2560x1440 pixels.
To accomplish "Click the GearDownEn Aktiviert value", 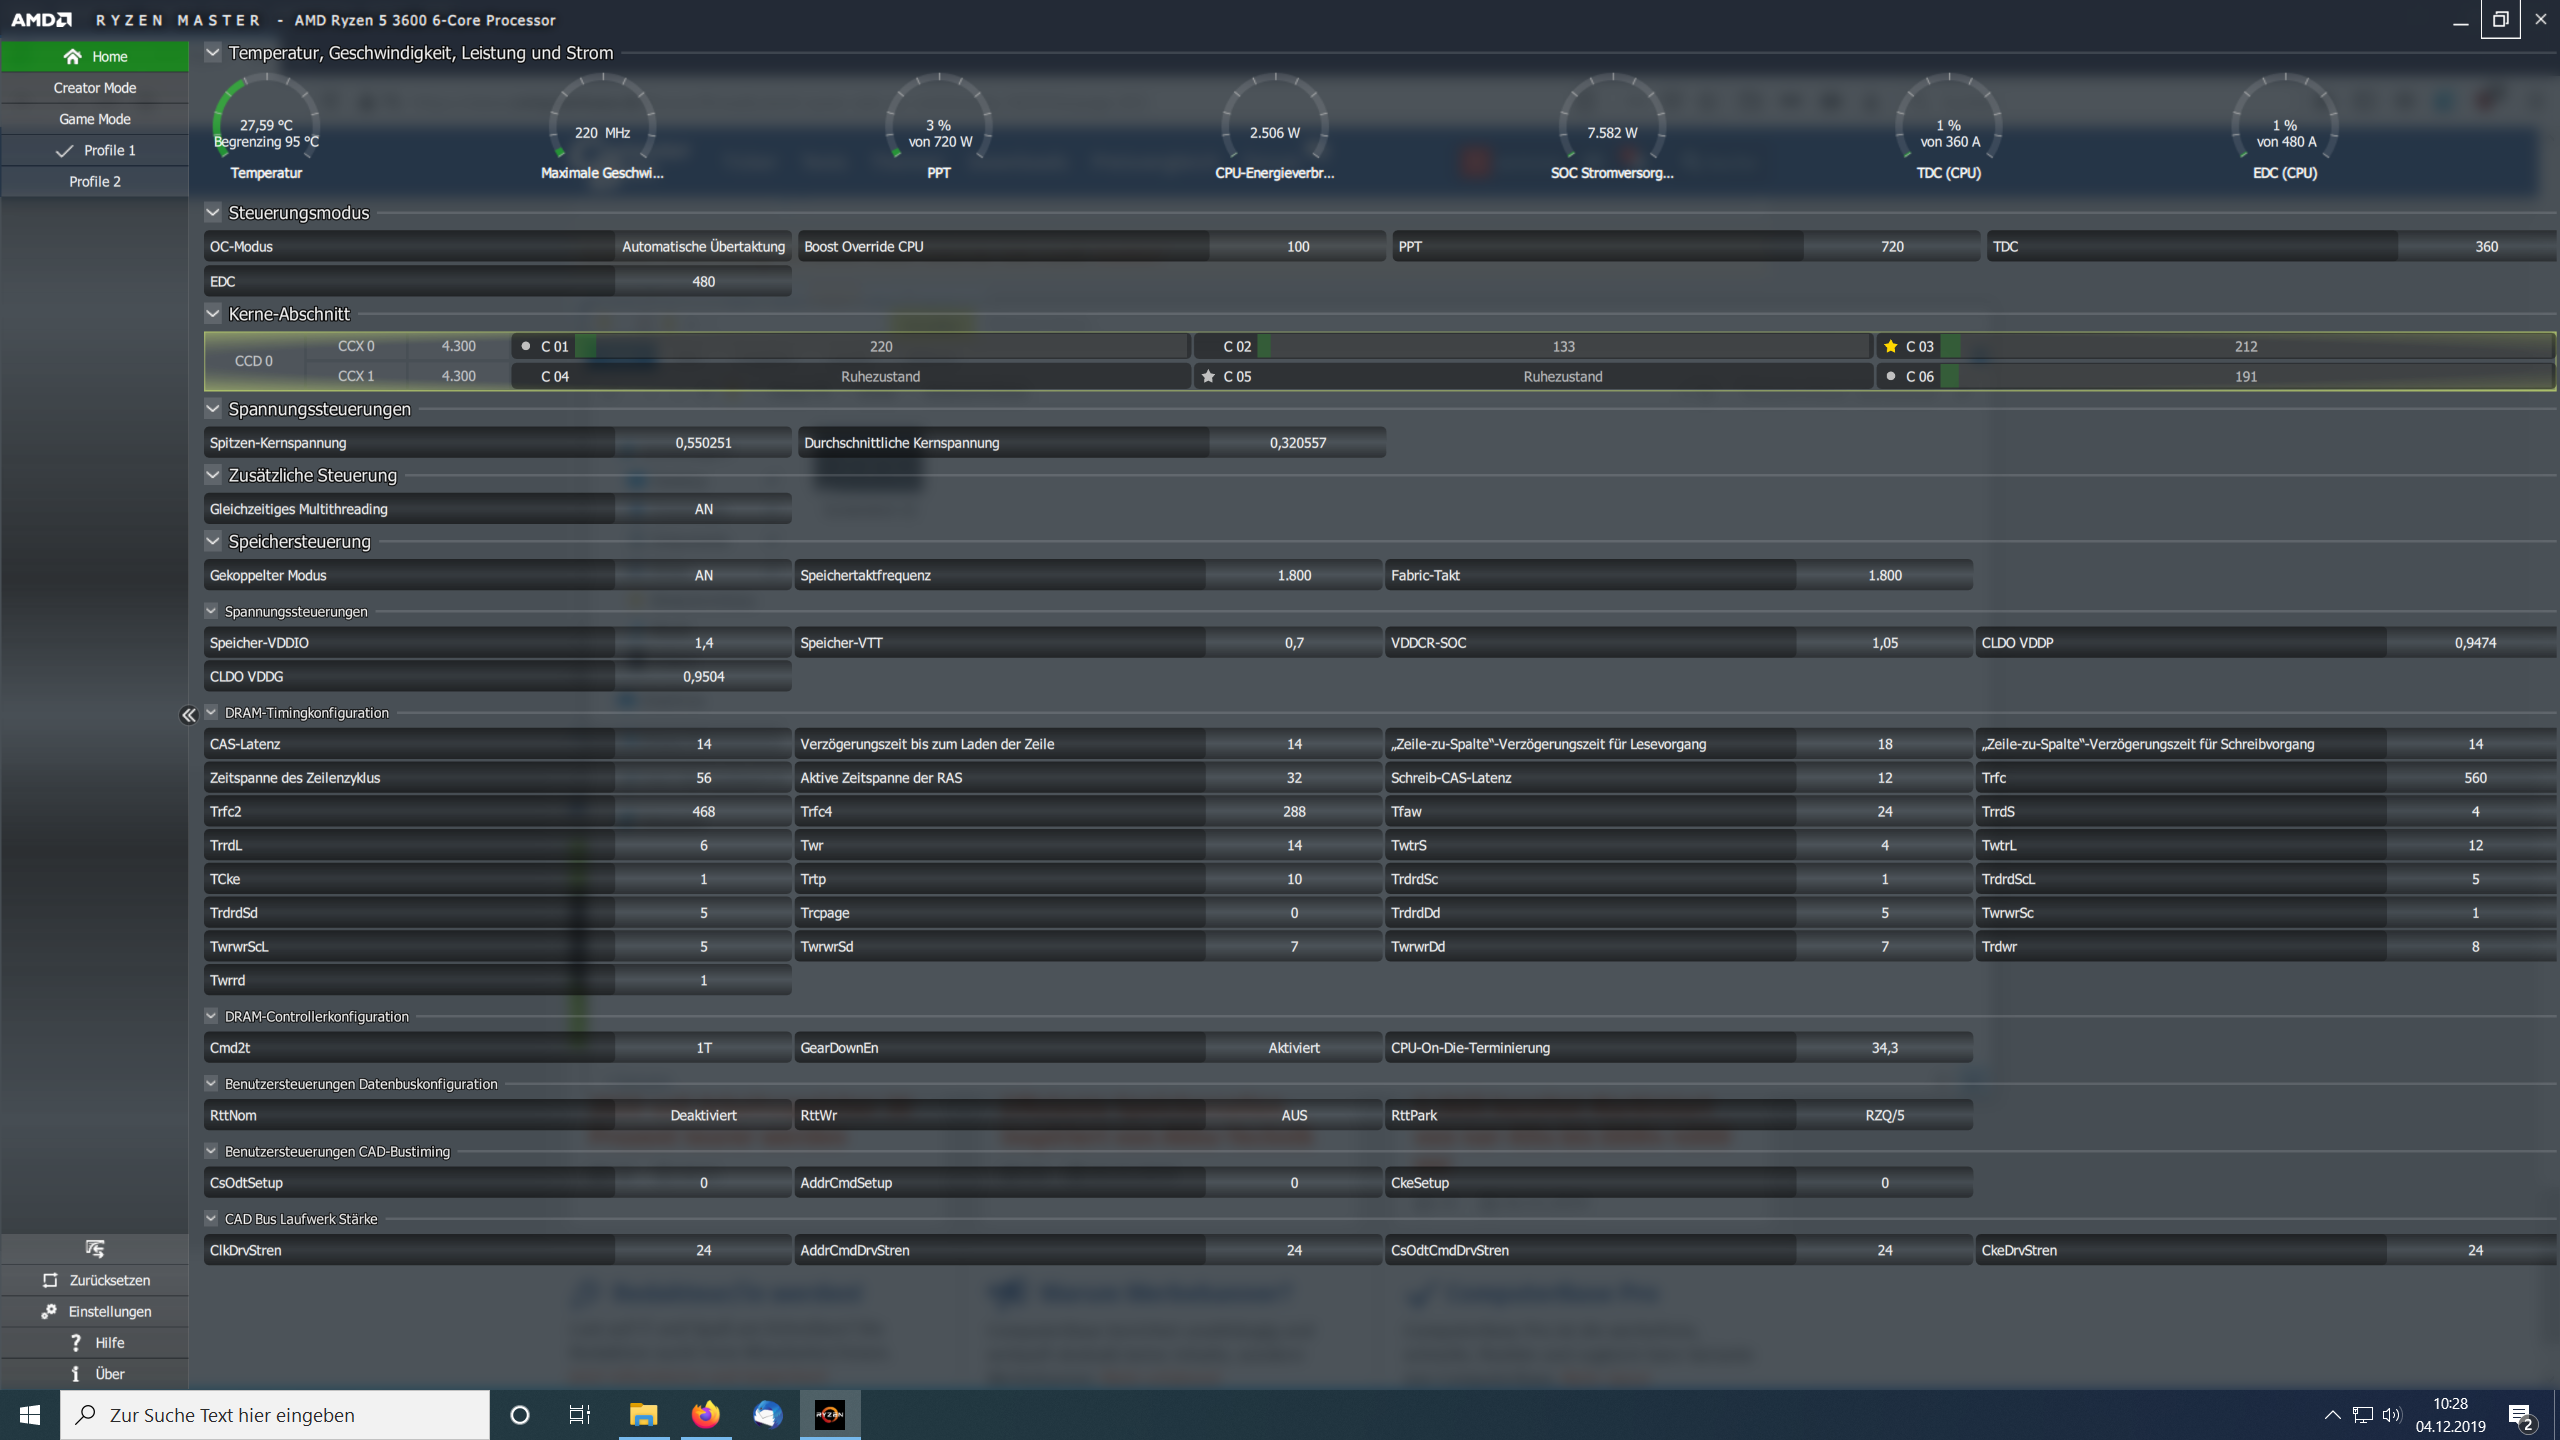I will point(1293,1048).
